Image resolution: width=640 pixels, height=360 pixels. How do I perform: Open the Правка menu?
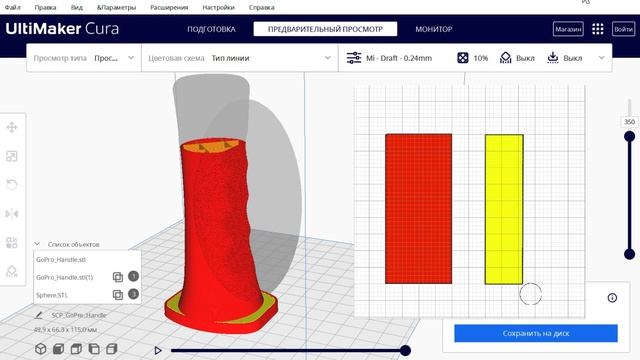[45, 7]
